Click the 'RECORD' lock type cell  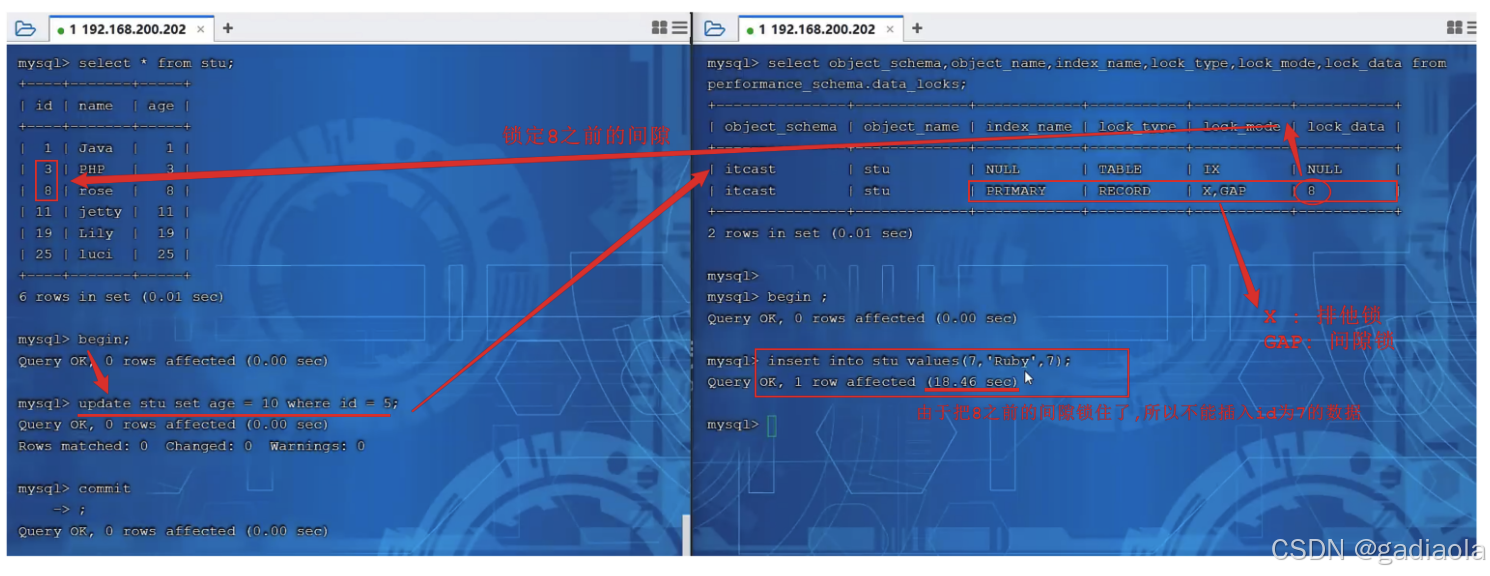tap(1124, 191)
